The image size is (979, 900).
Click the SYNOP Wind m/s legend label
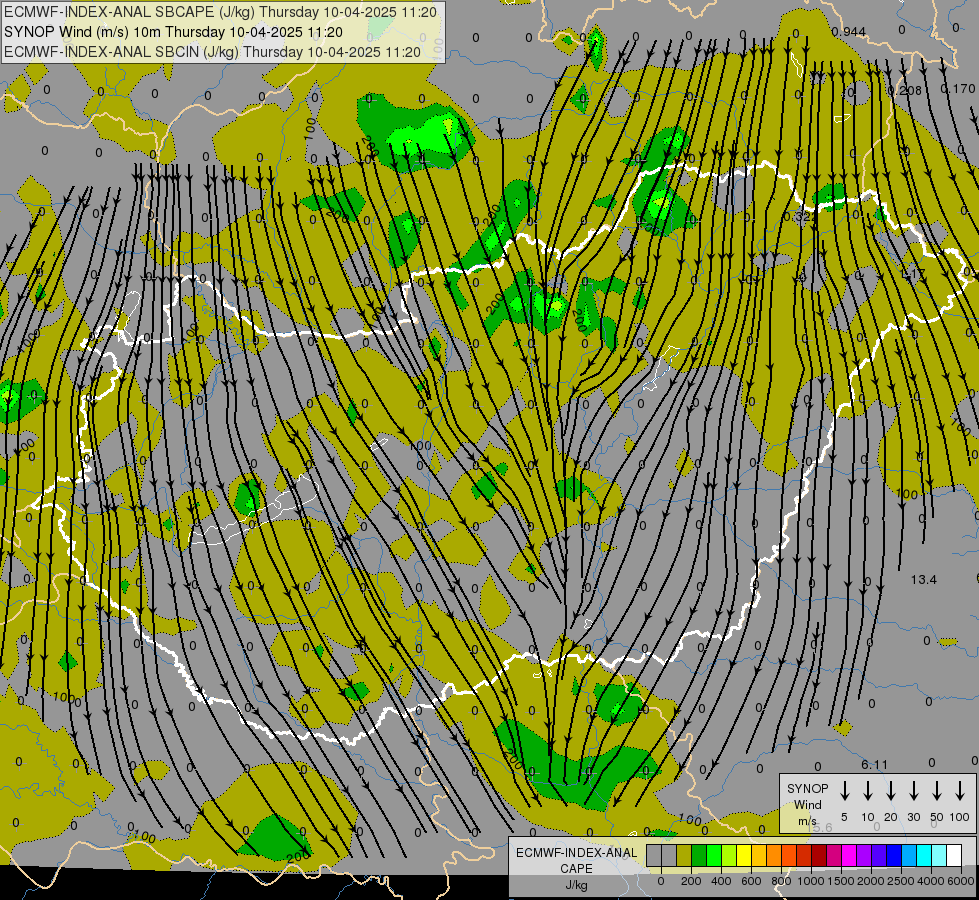(807, 805)
